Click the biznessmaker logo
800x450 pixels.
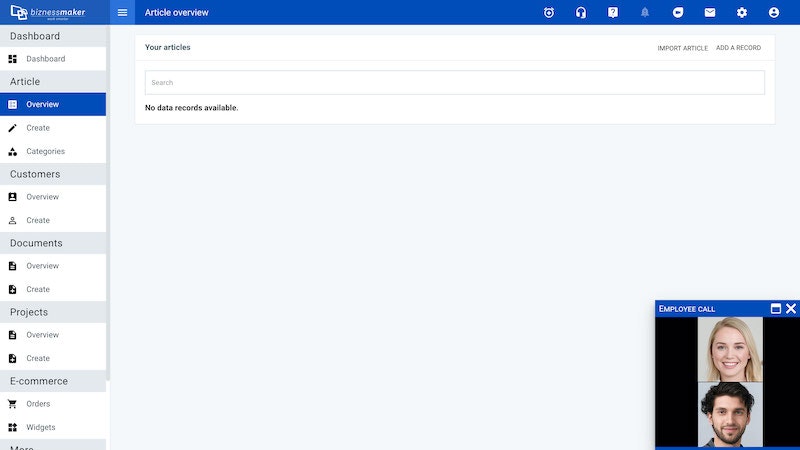point(48,12)
